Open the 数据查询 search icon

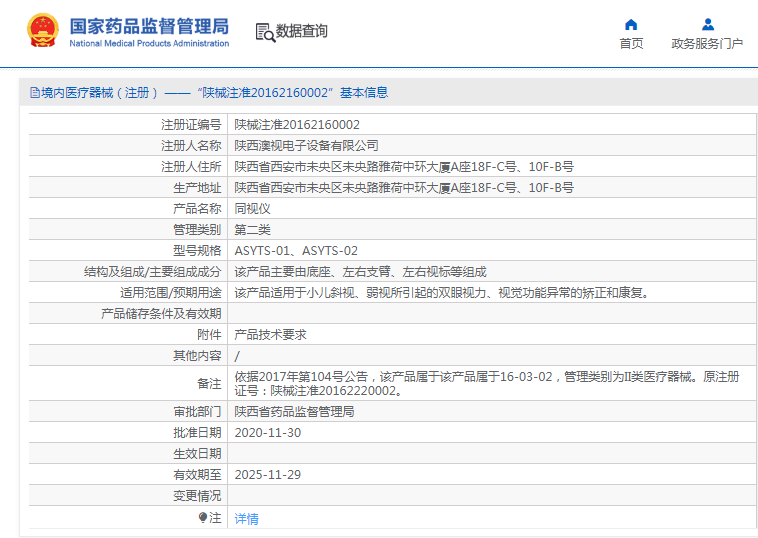click(x=265, y=32)
